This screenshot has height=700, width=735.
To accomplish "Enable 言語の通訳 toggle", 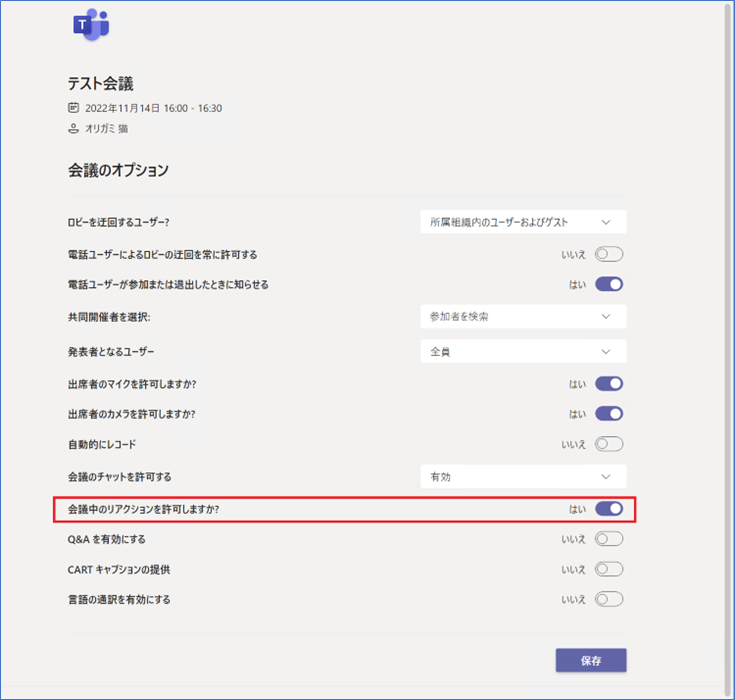I will 608,599.
